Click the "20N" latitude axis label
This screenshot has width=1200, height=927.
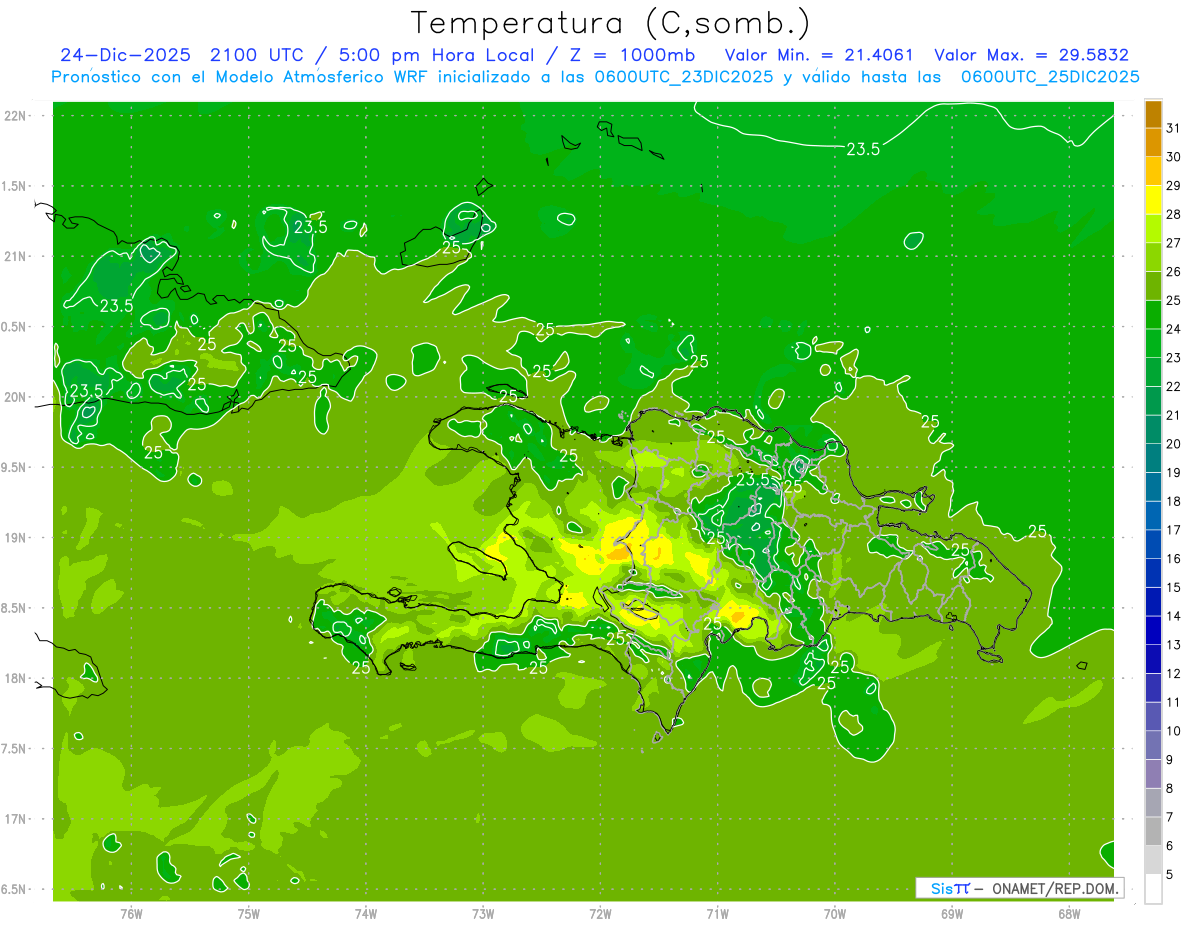tap(16, 397)
